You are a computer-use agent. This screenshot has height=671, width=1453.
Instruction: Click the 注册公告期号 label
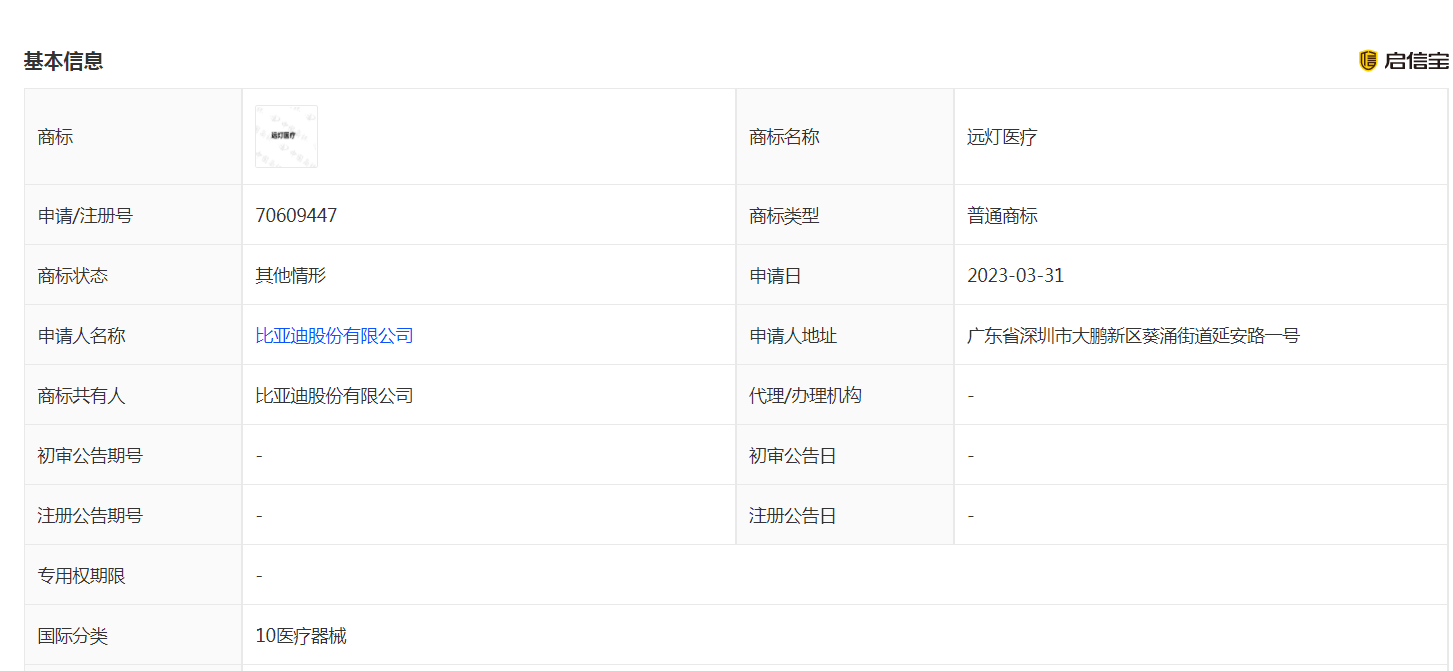90,516
